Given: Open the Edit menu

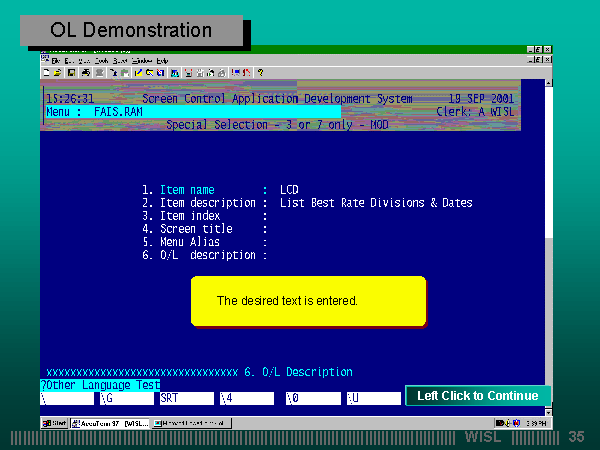Looking at the screenshot, I should 69,61.
